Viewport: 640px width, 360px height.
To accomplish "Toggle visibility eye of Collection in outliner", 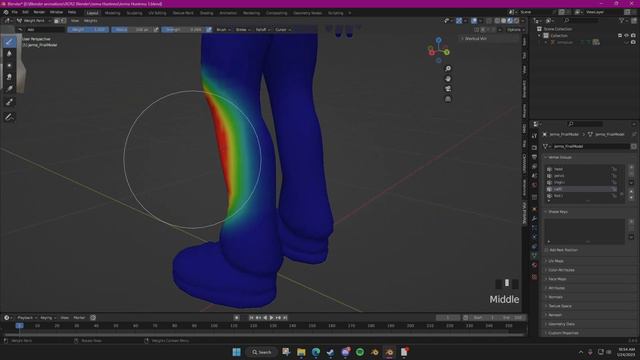I will click(627, 36).
